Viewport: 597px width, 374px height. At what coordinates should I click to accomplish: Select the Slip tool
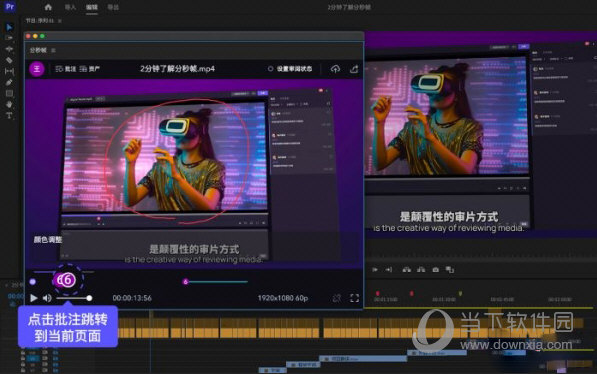click(x=9, y=71)
